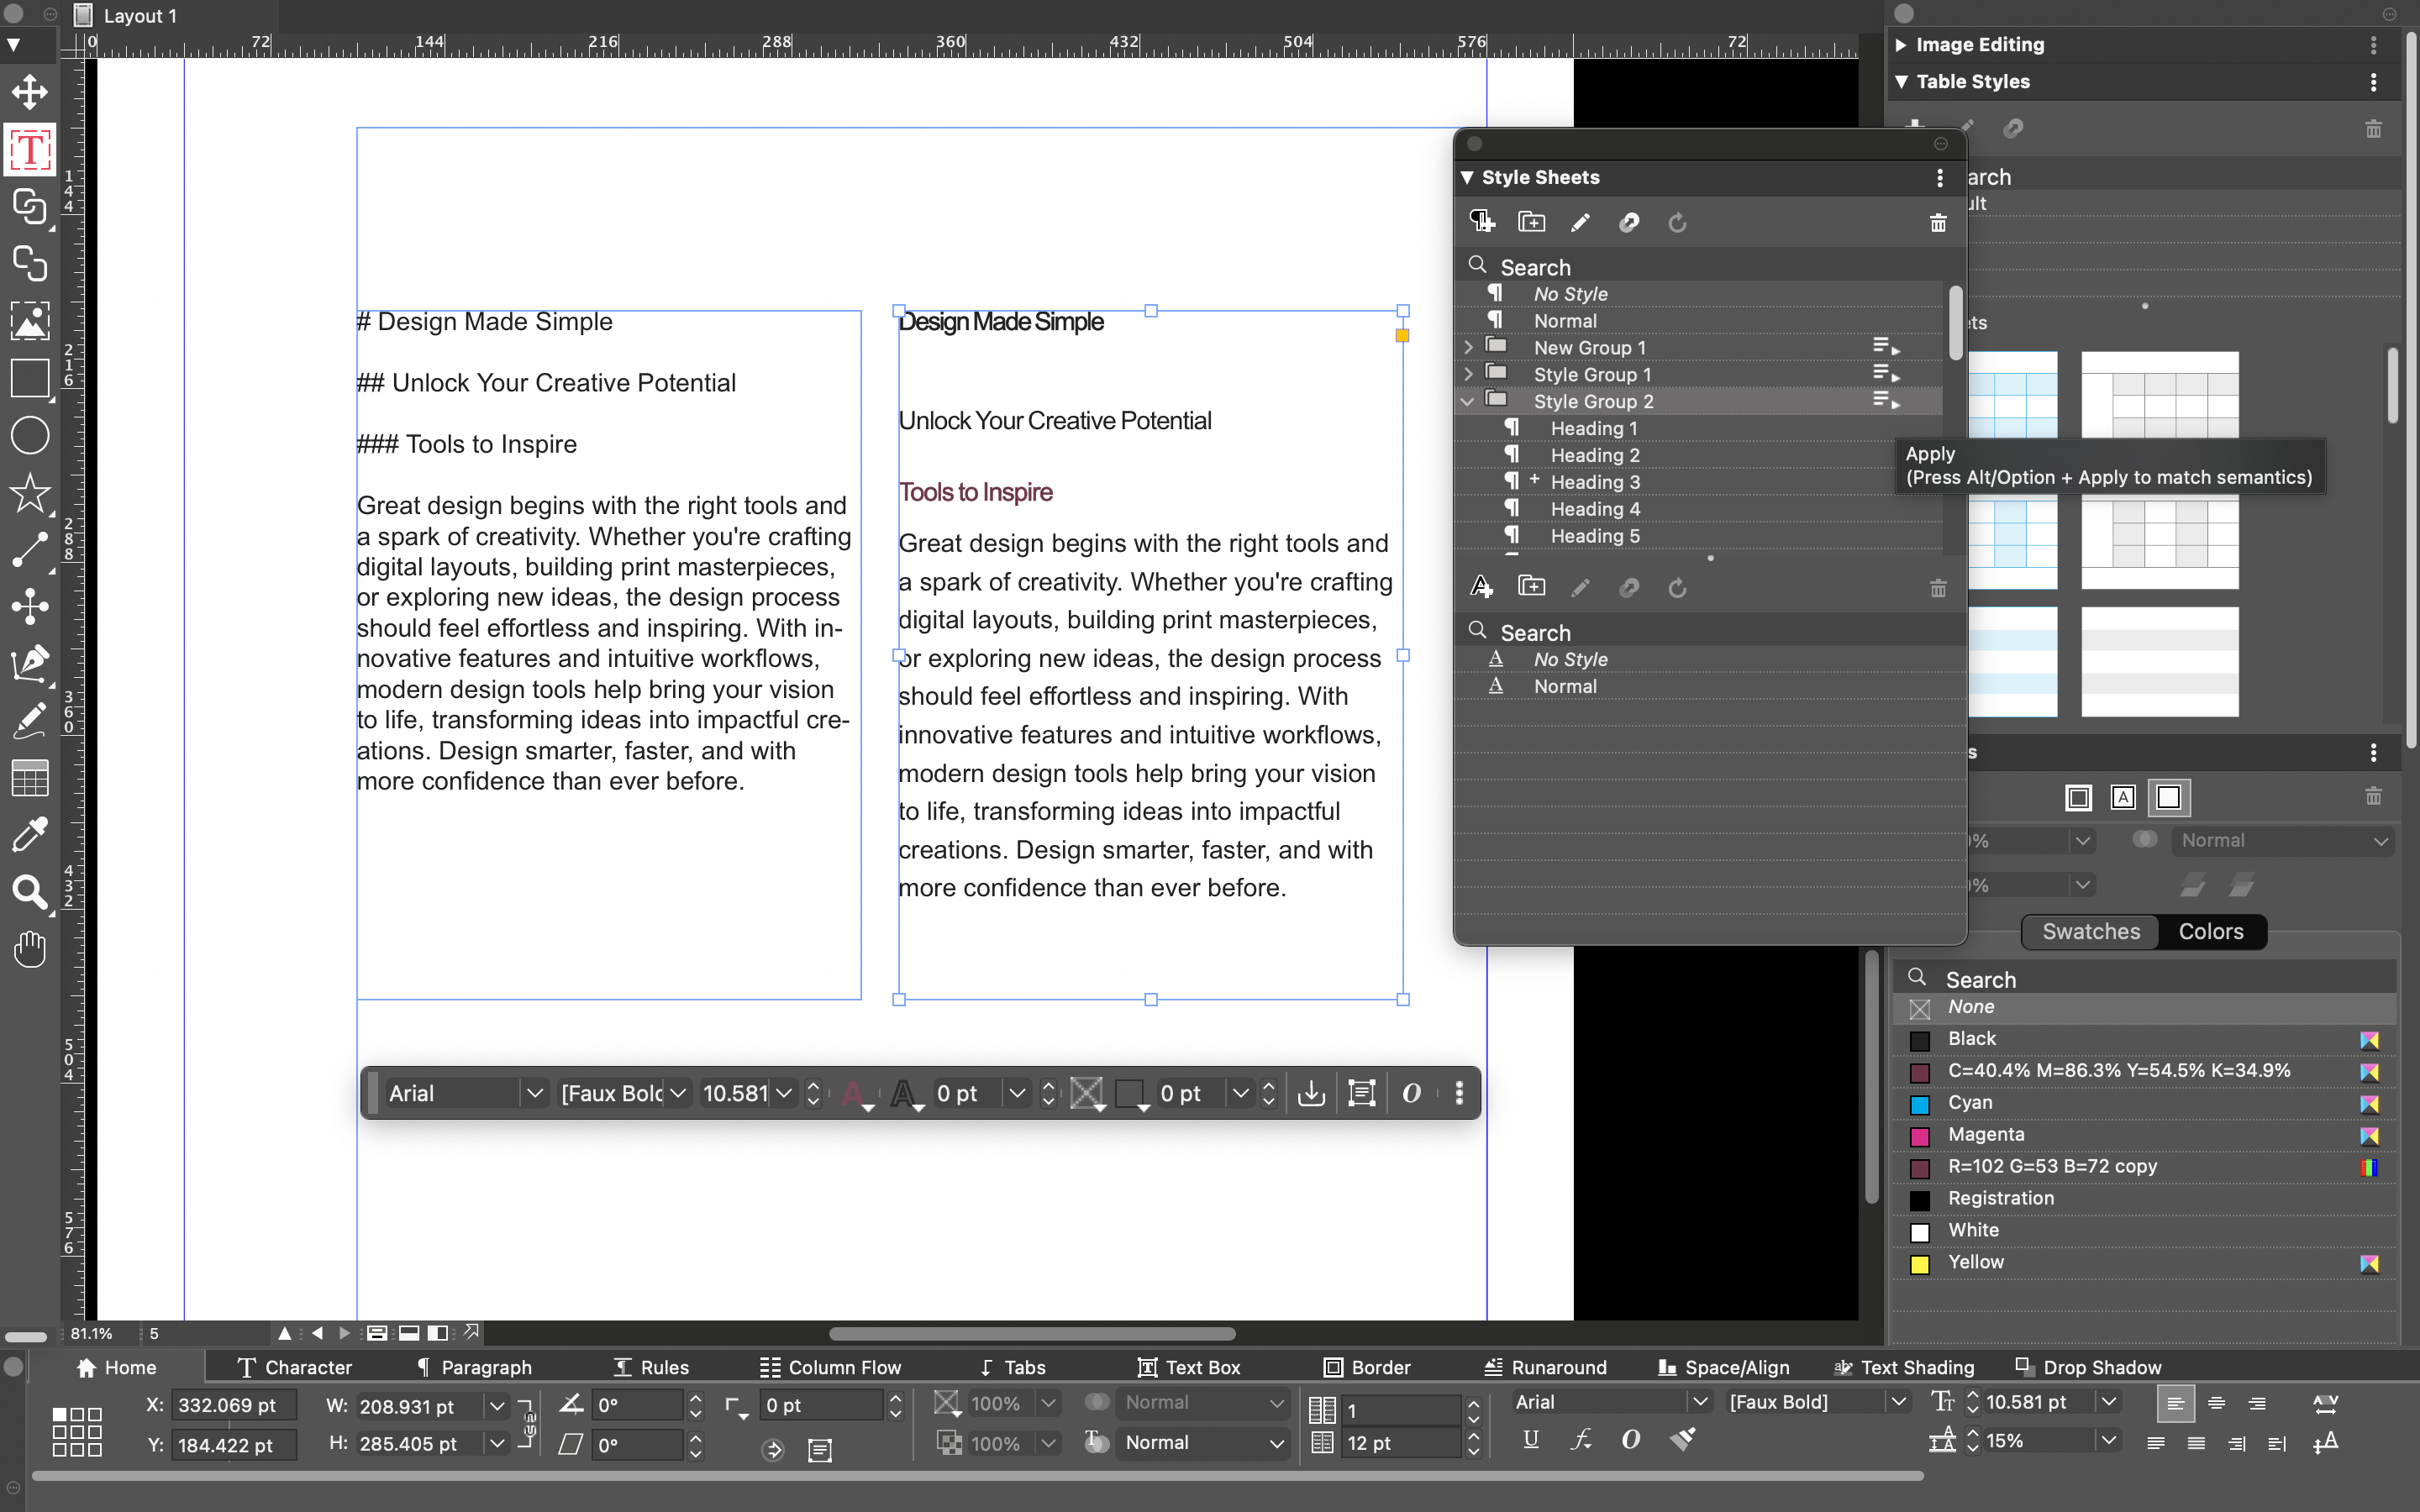Viewport: 2420px width, 1512px height.
Task: Click italic icon in floating toolbar
Action: [1412, 1093]
